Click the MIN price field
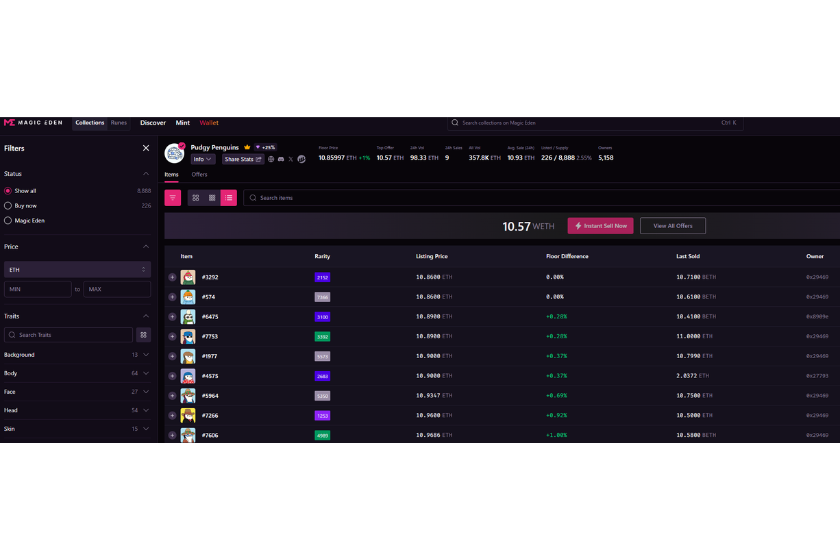840x560 pixels. [38, 289]
